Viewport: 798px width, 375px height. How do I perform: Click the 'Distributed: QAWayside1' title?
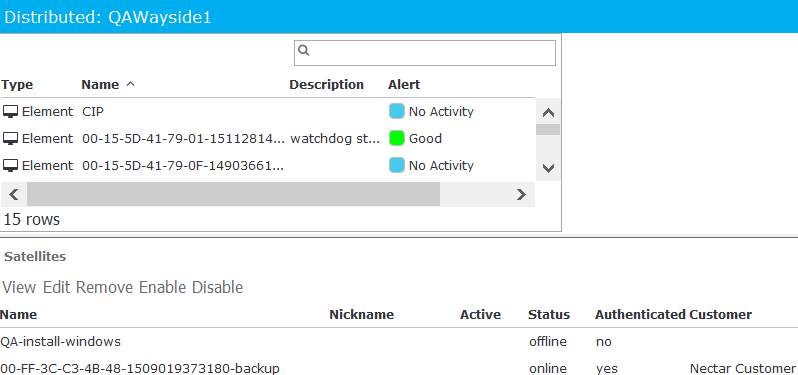(x=107, y=17)
